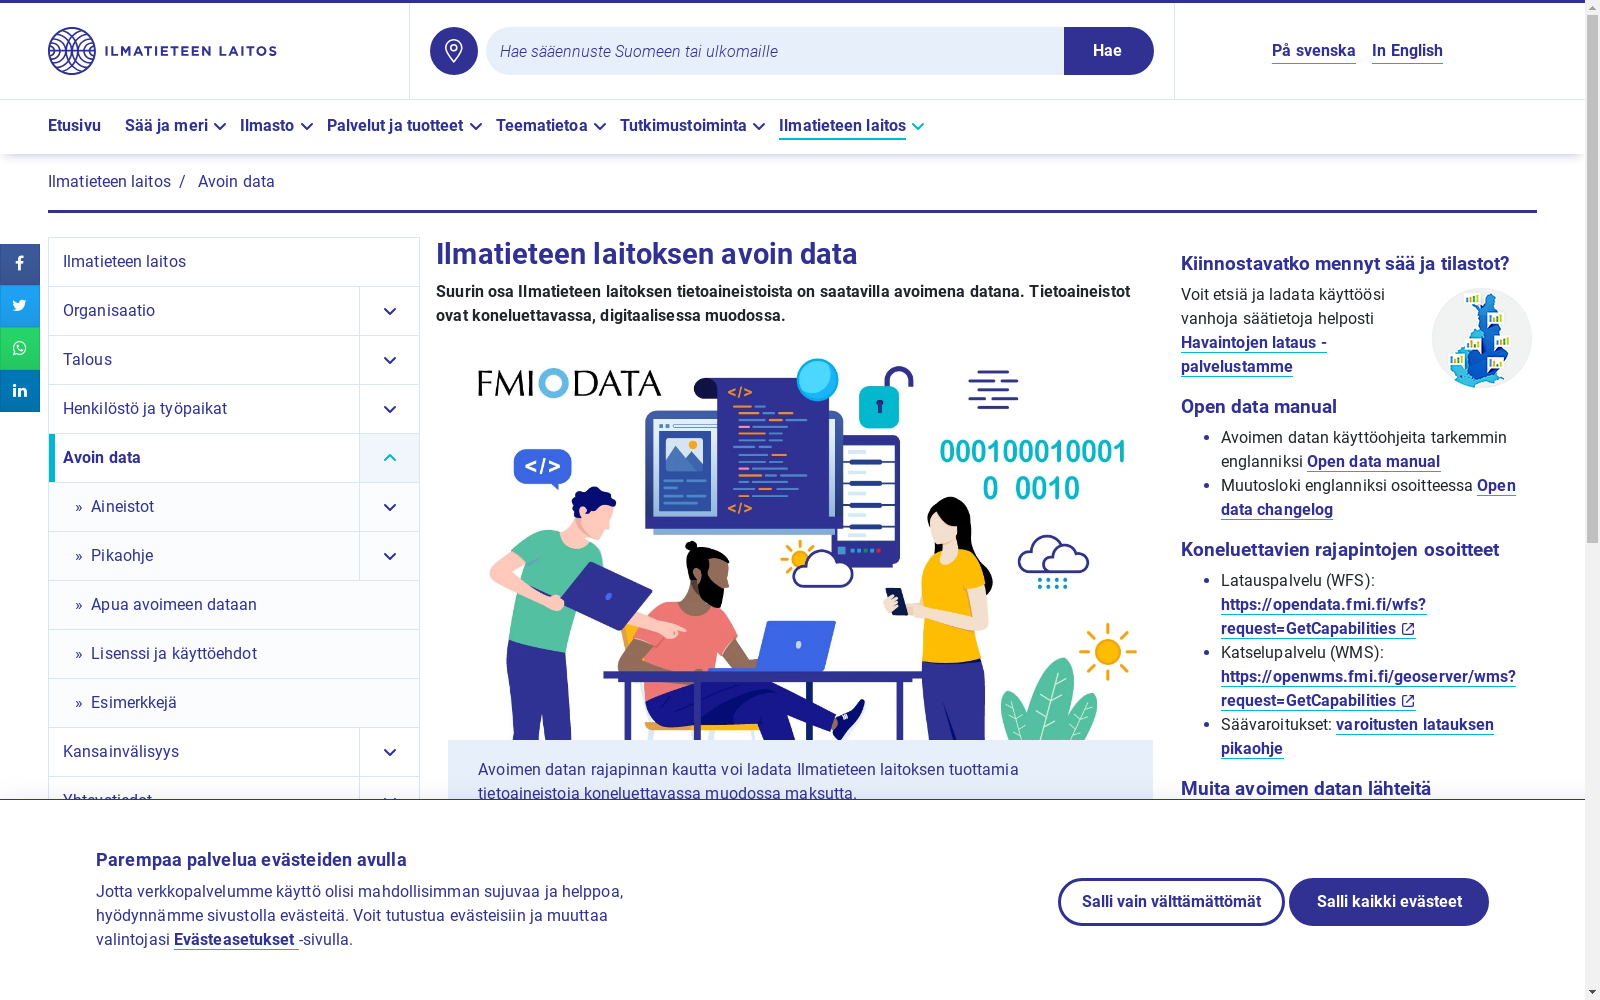
Task: Click the Ilmatieteen laitos logo
Action: 162,51
